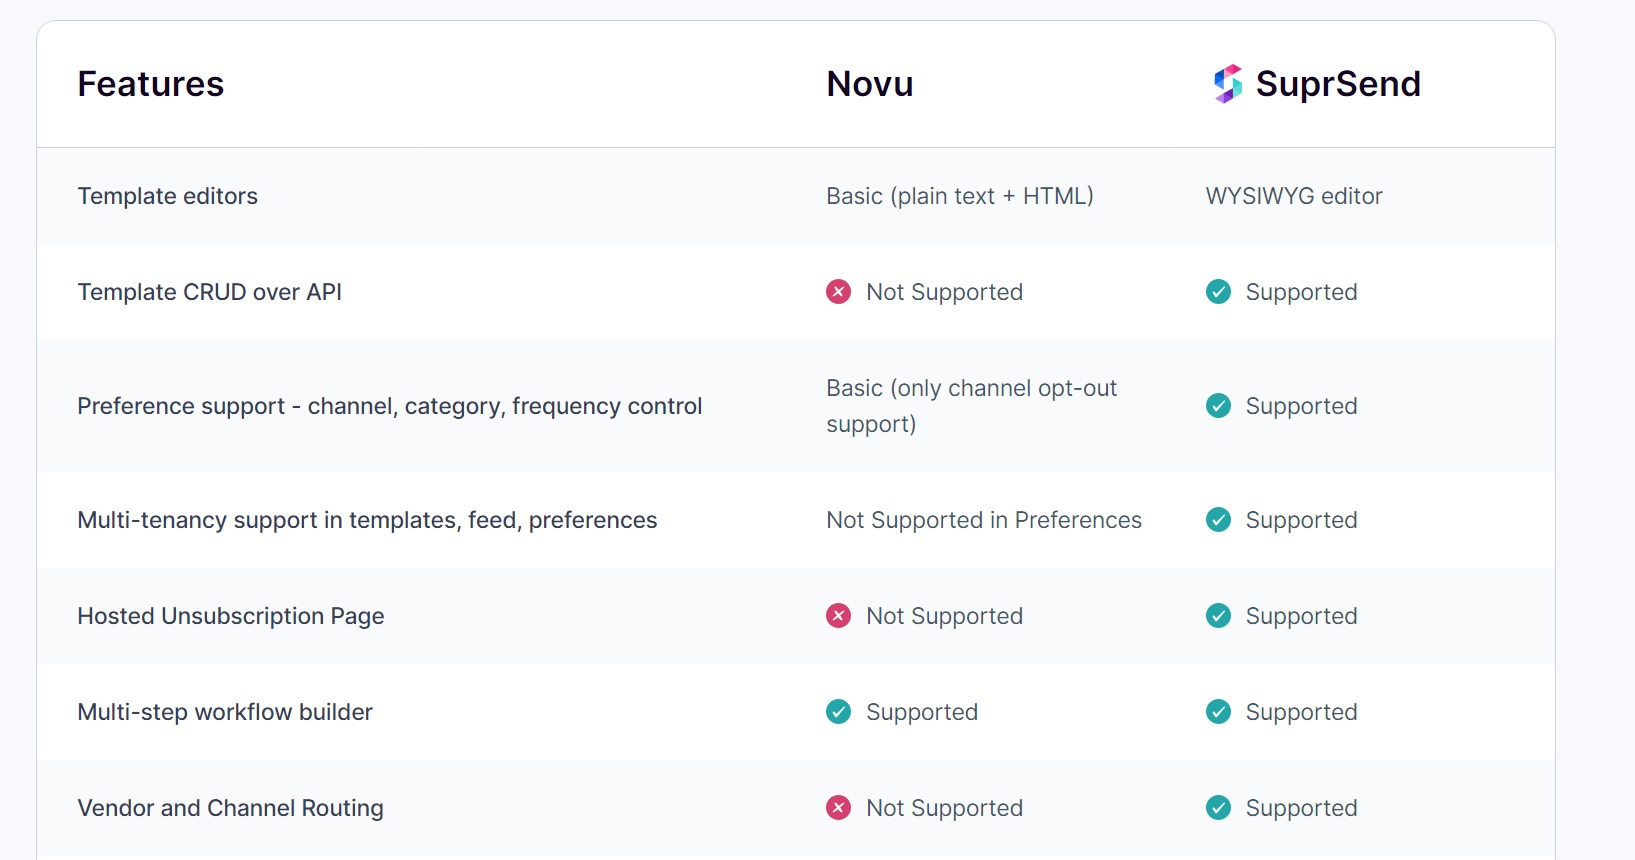
Task: Click green check icon in Multi-tenancy row
Action: pyautogui.click(x=1218, y=520)
